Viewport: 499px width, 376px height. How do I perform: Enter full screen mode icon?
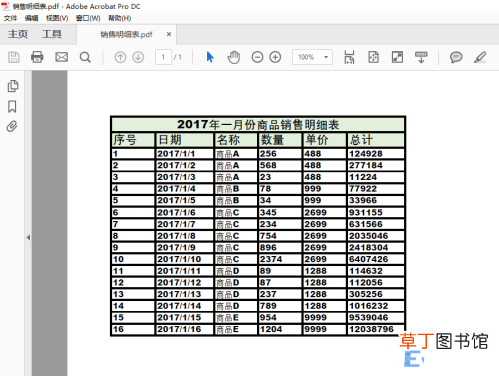tap(397, 57)
